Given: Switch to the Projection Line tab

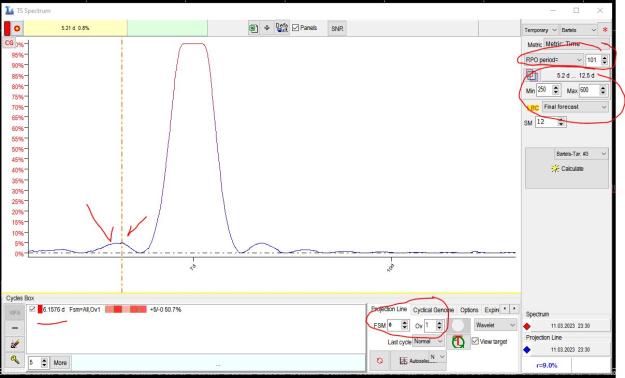Looking at the screenshot, I should pyautogui.click(x=389, y=309).
